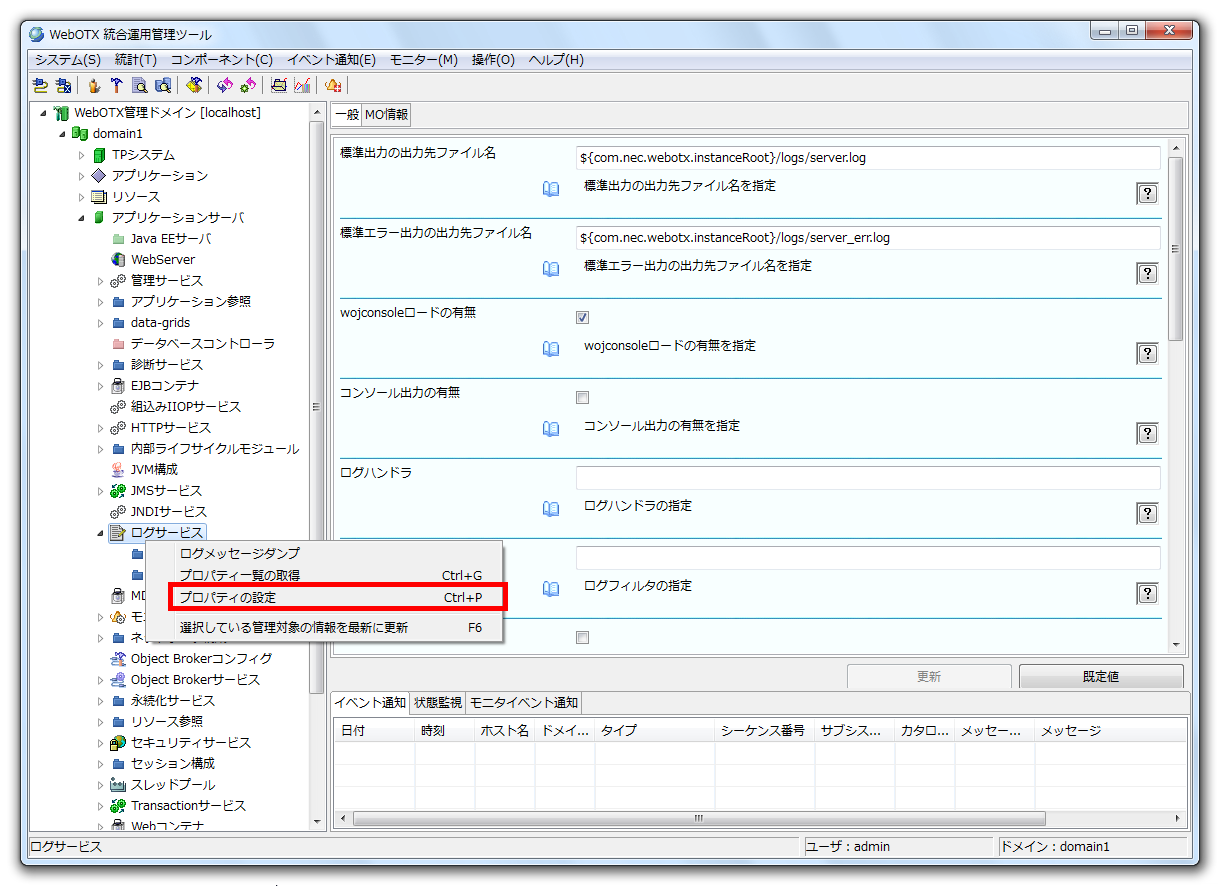This screenshot has width=1220, height=886.
Task: Edit the ログハンドラ input field
Action: [x=866, y=477]
